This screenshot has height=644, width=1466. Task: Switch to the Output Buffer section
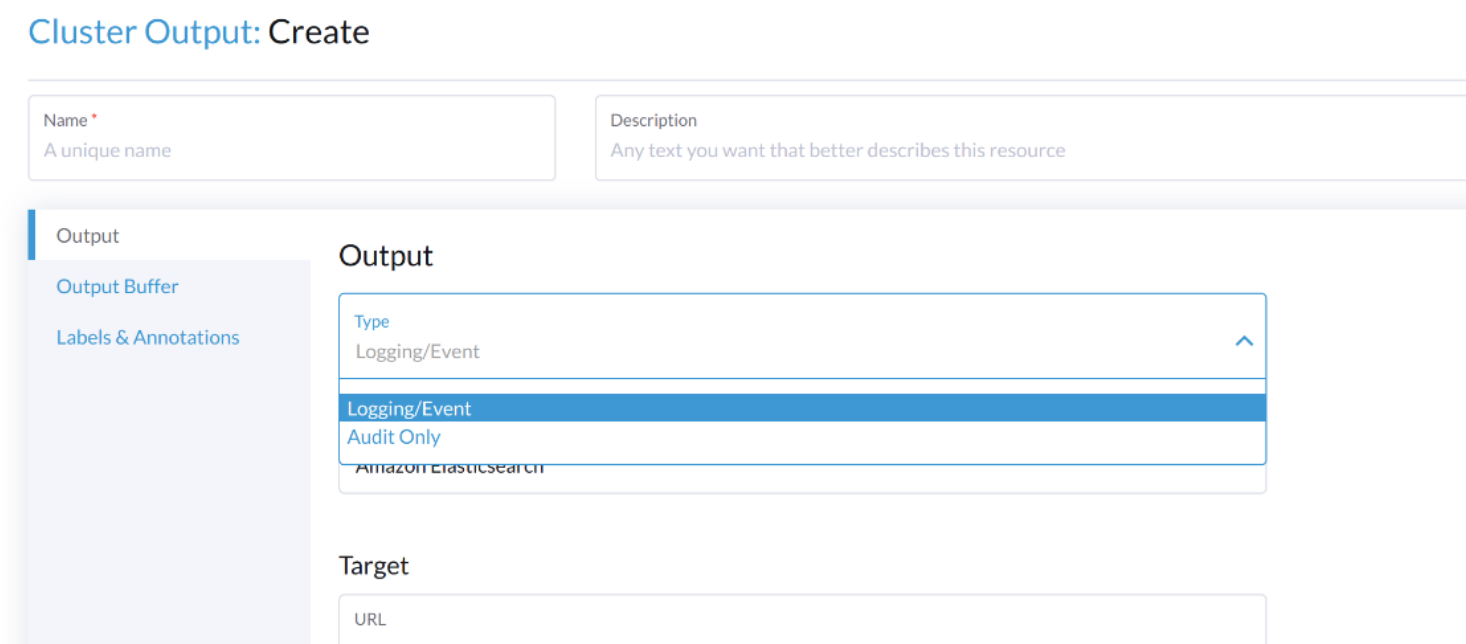click(x=117, y=286)
